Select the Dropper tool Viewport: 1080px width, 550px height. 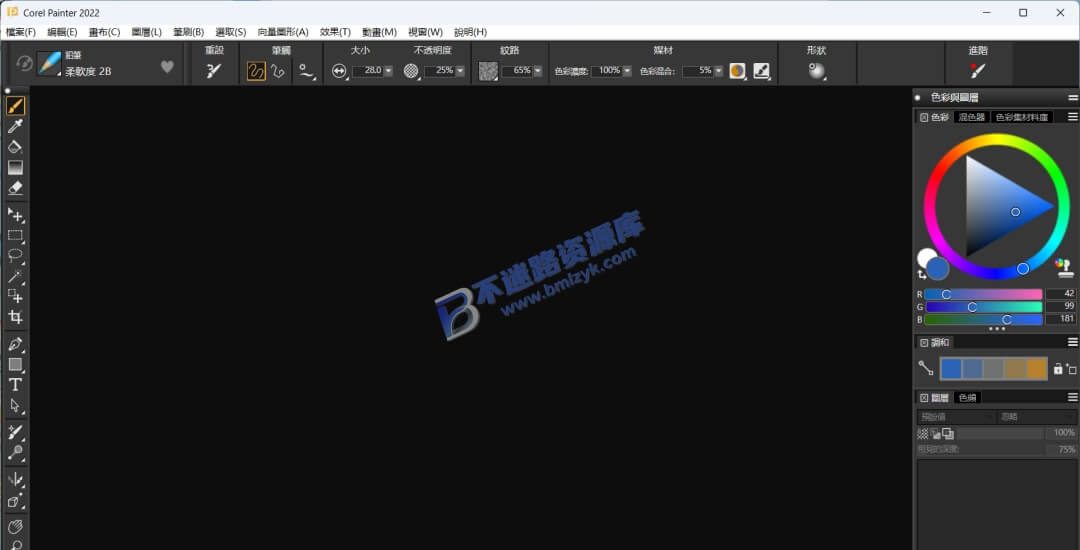click(x=15, y=126)
